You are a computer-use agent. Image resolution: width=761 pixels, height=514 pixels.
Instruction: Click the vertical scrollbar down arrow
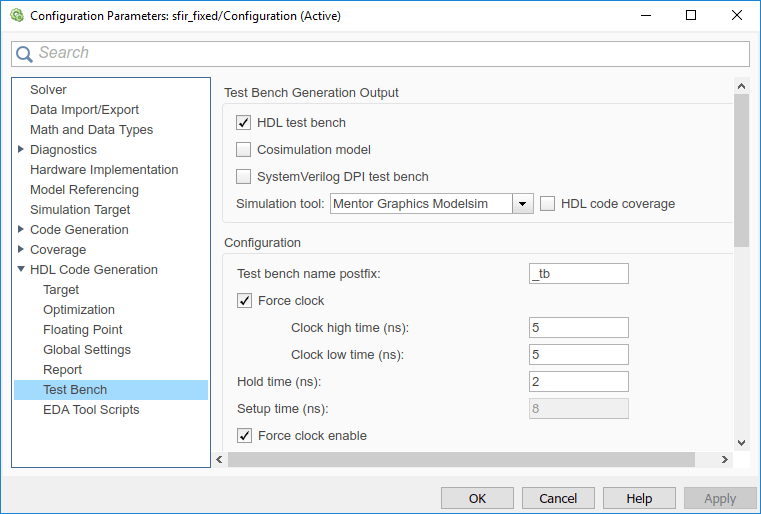point(741,443)
